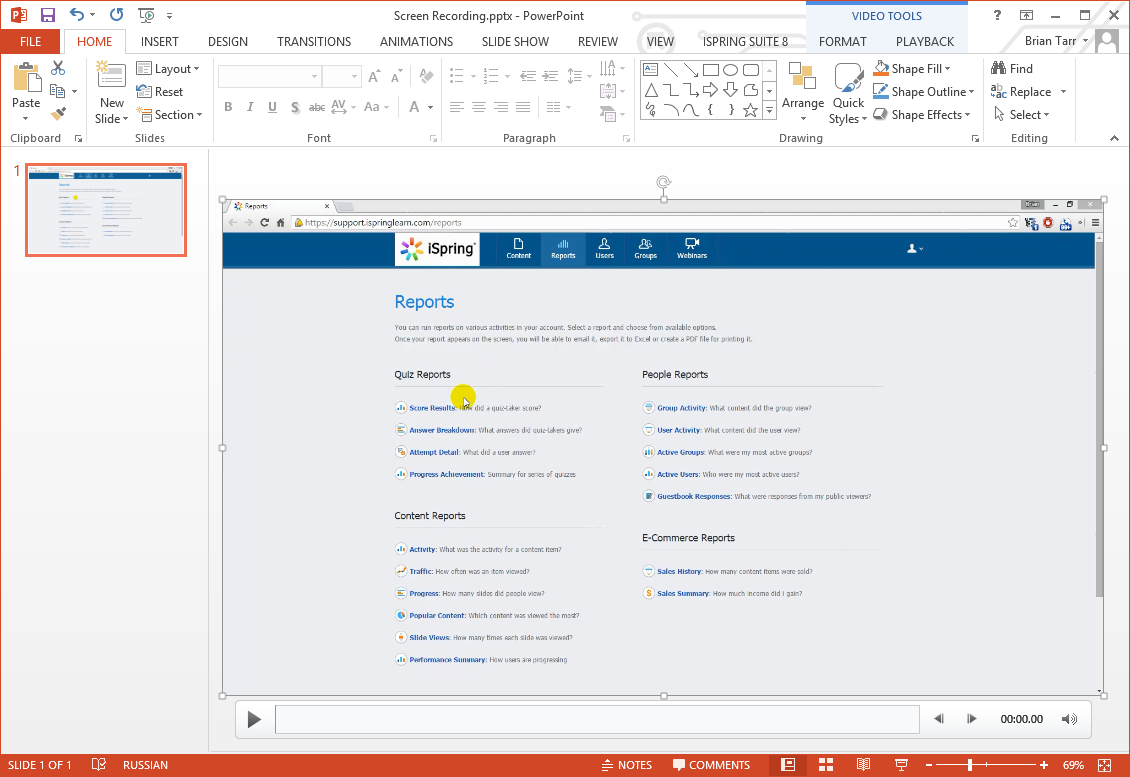Select the Star shape in shapes gallery
1130x777 pixels.
click(x=750, y=110)
